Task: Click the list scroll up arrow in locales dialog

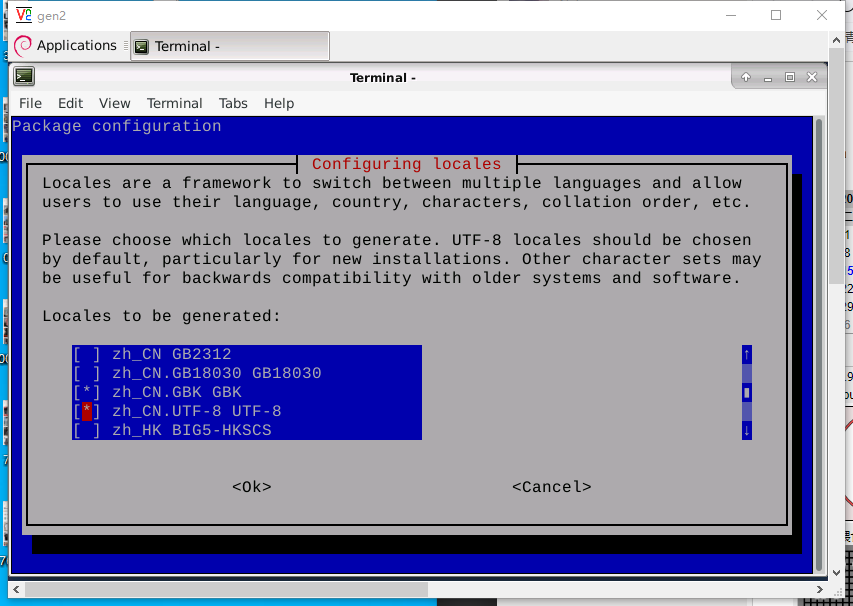Action: (747, 355)
